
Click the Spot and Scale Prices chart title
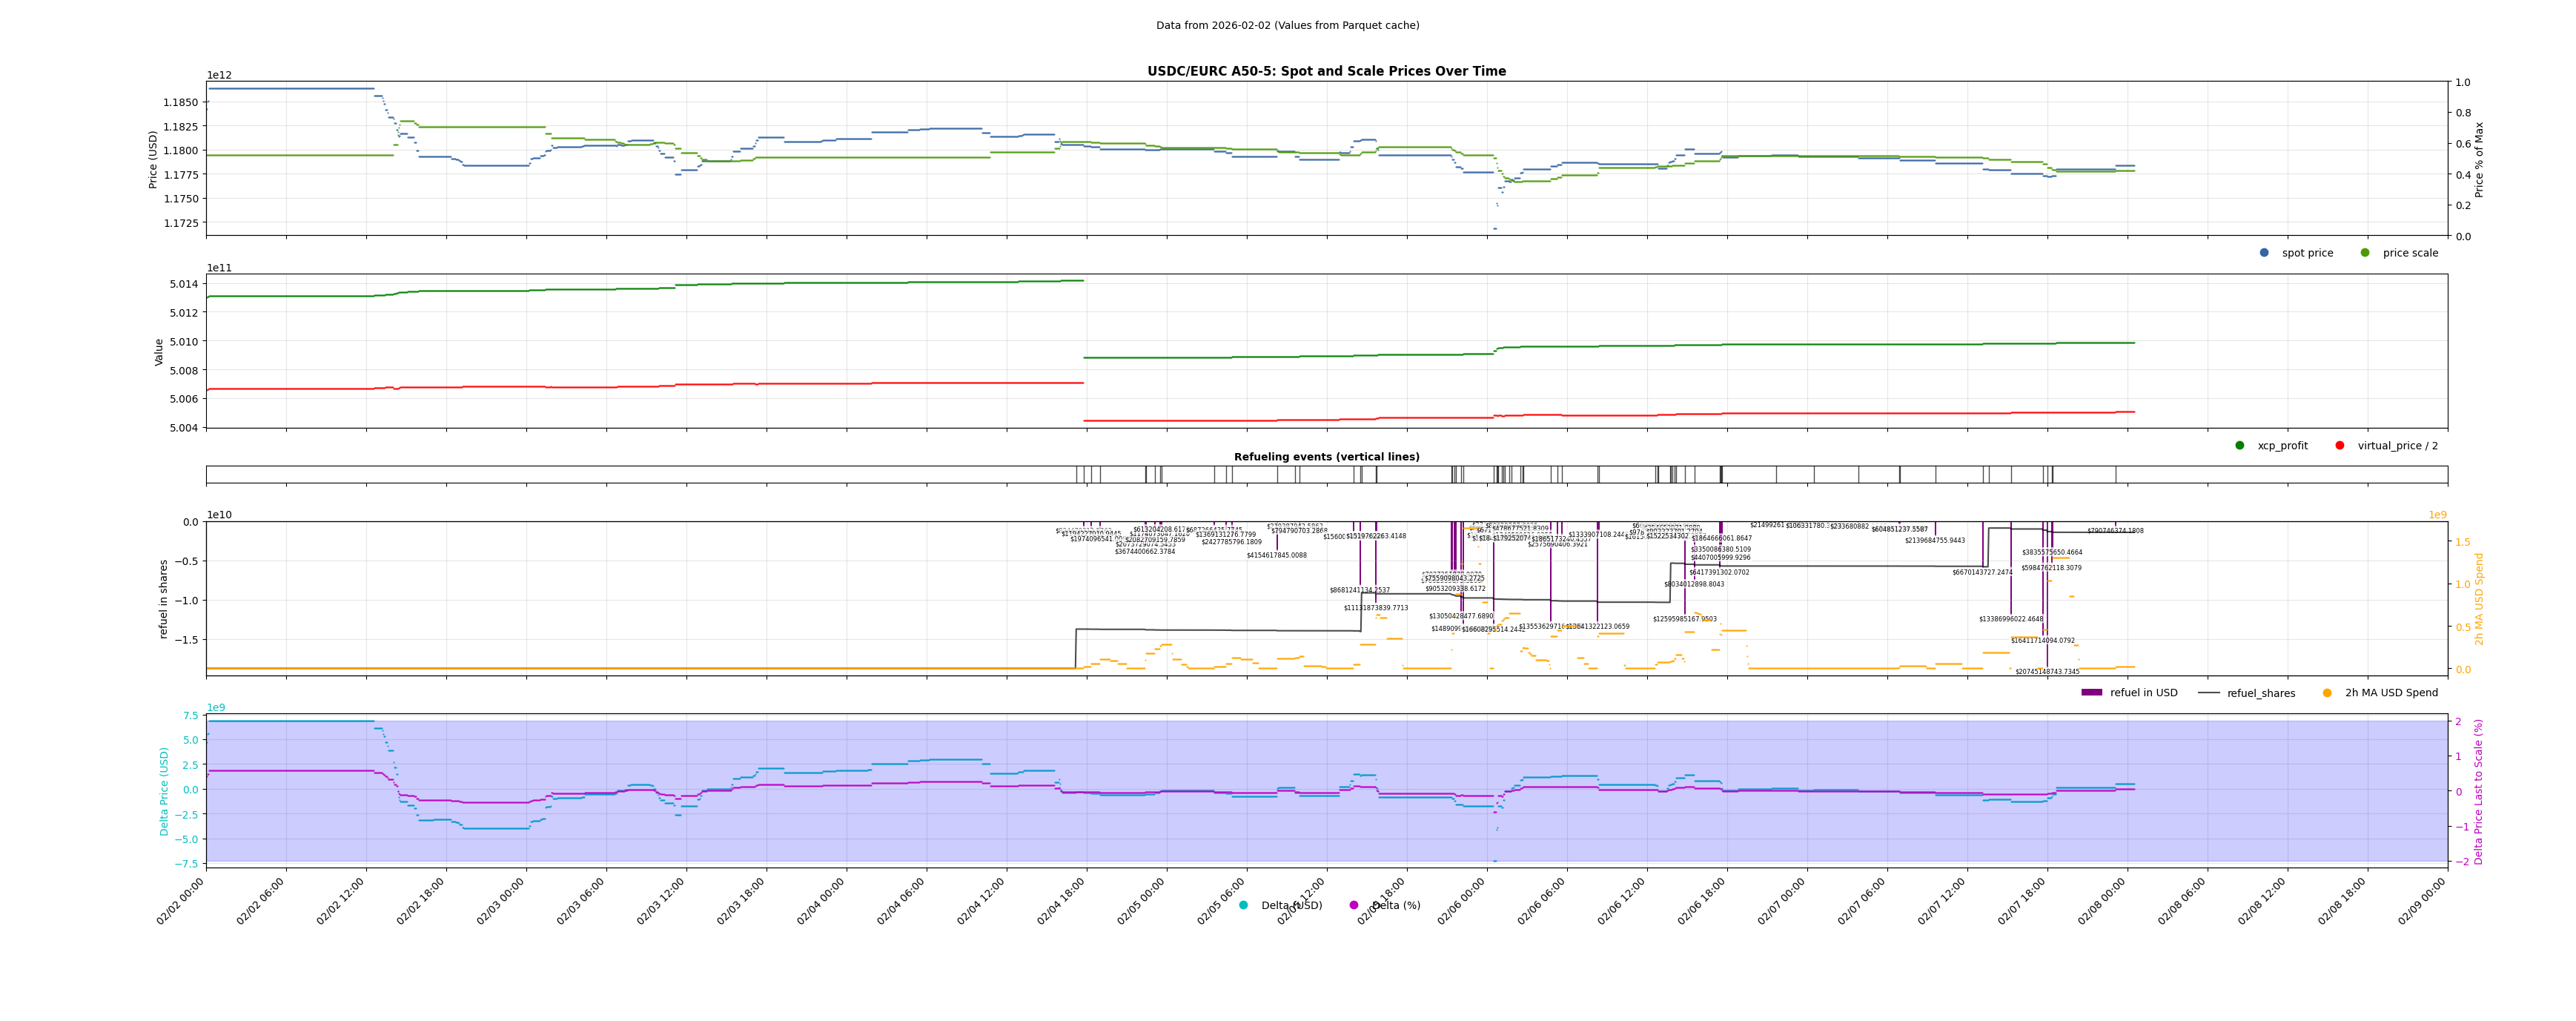tap(1326, 72)
